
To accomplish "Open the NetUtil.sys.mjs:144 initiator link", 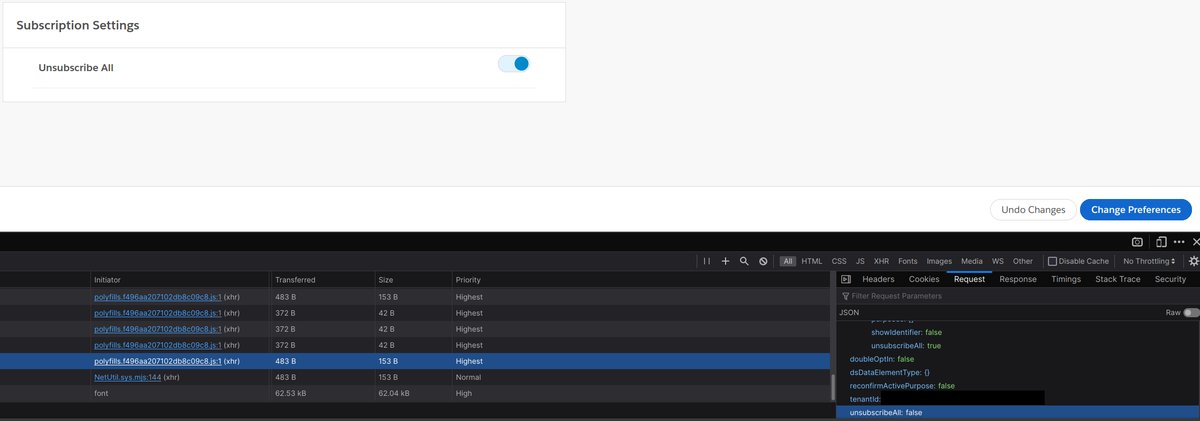I will coord(125,377).
